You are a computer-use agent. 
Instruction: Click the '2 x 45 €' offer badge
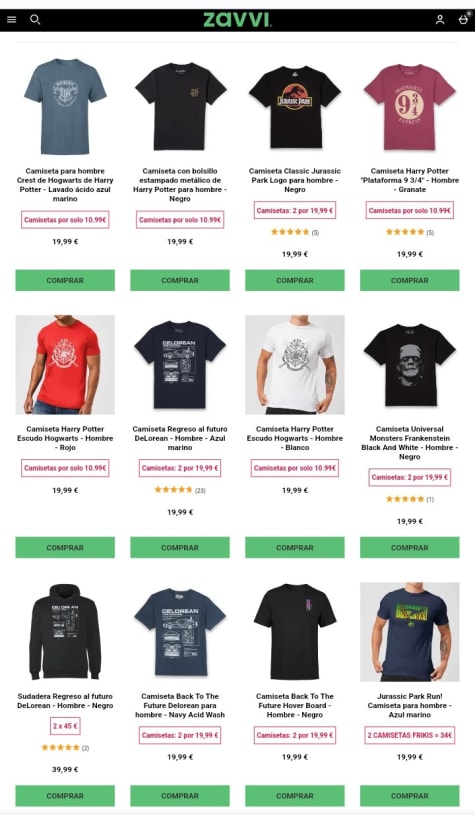point(65,726)
